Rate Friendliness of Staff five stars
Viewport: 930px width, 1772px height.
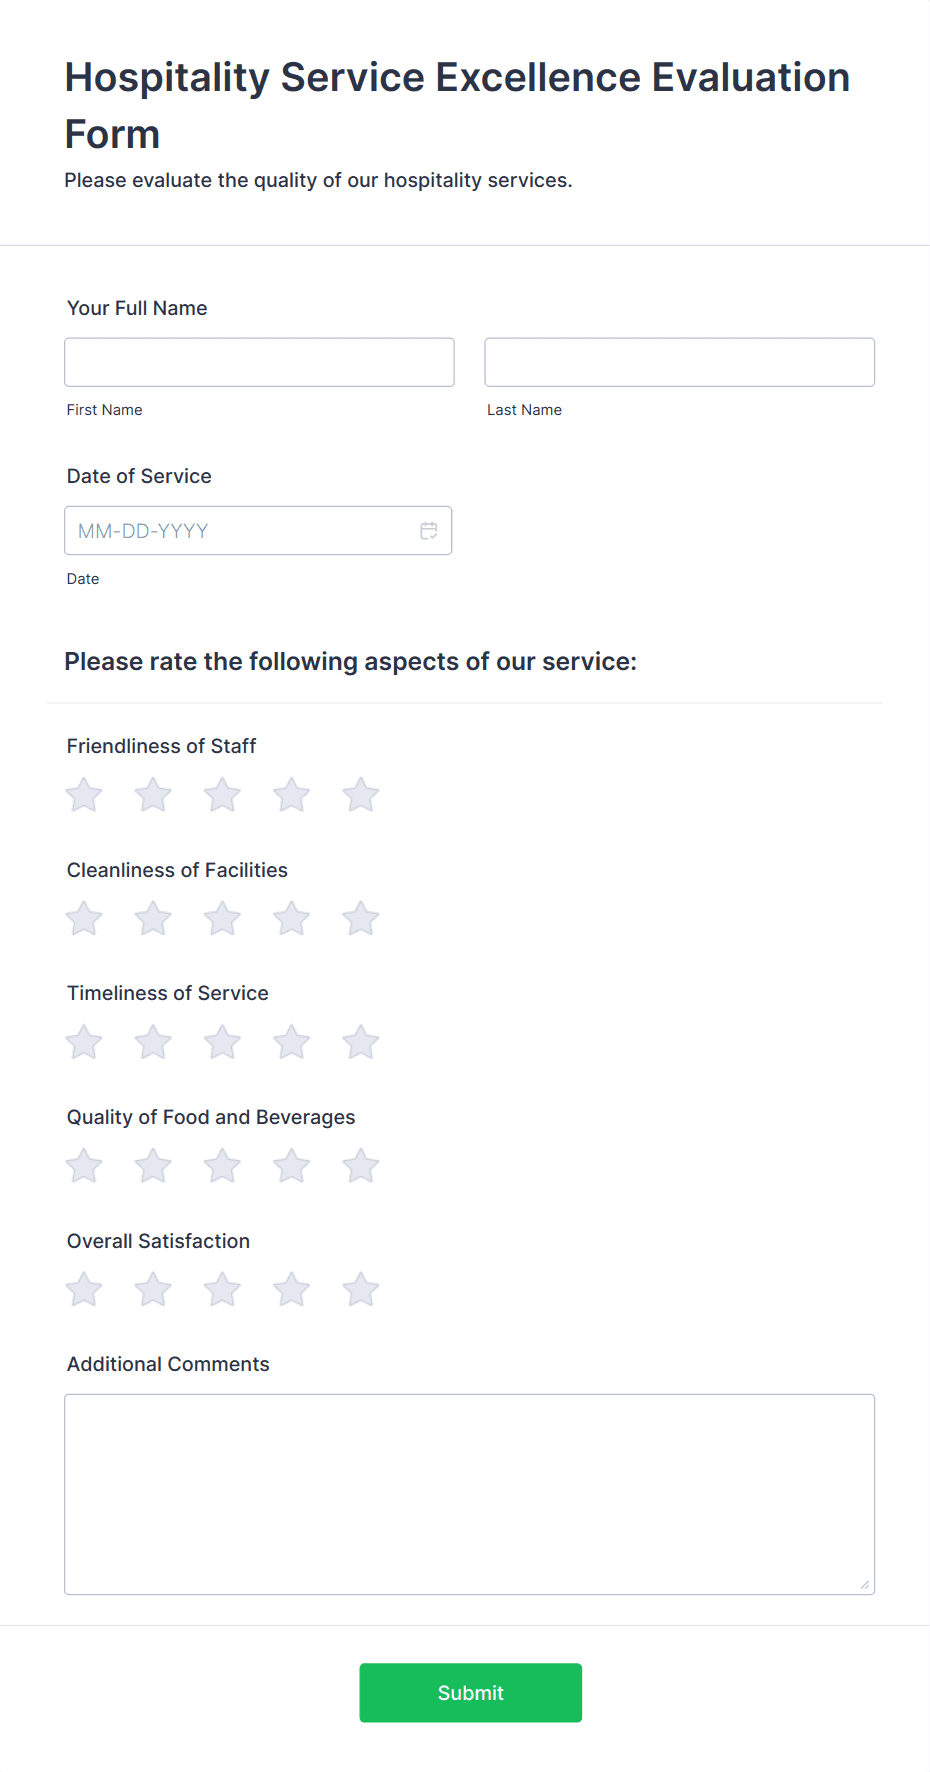point(361,796)
